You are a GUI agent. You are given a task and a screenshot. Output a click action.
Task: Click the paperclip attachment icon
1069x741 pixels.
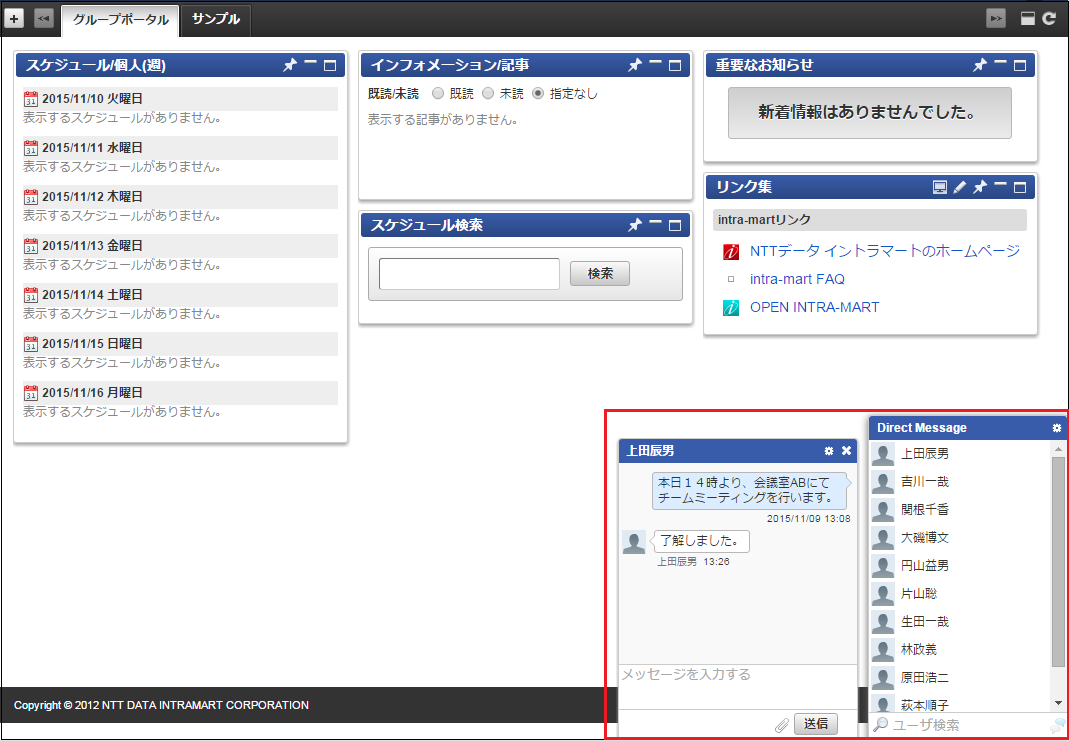click(782, 725)
